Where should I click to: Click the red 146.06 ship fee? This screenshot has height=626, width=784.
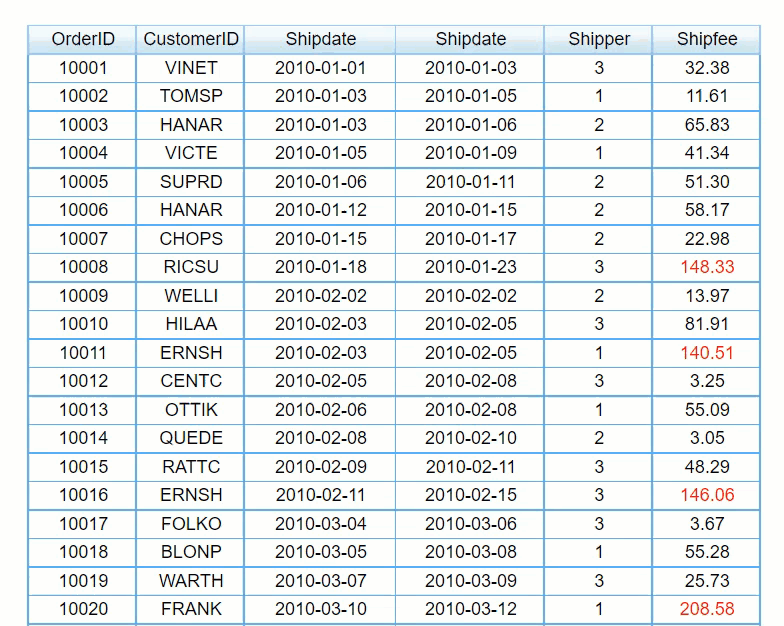[x=707, y=495]
